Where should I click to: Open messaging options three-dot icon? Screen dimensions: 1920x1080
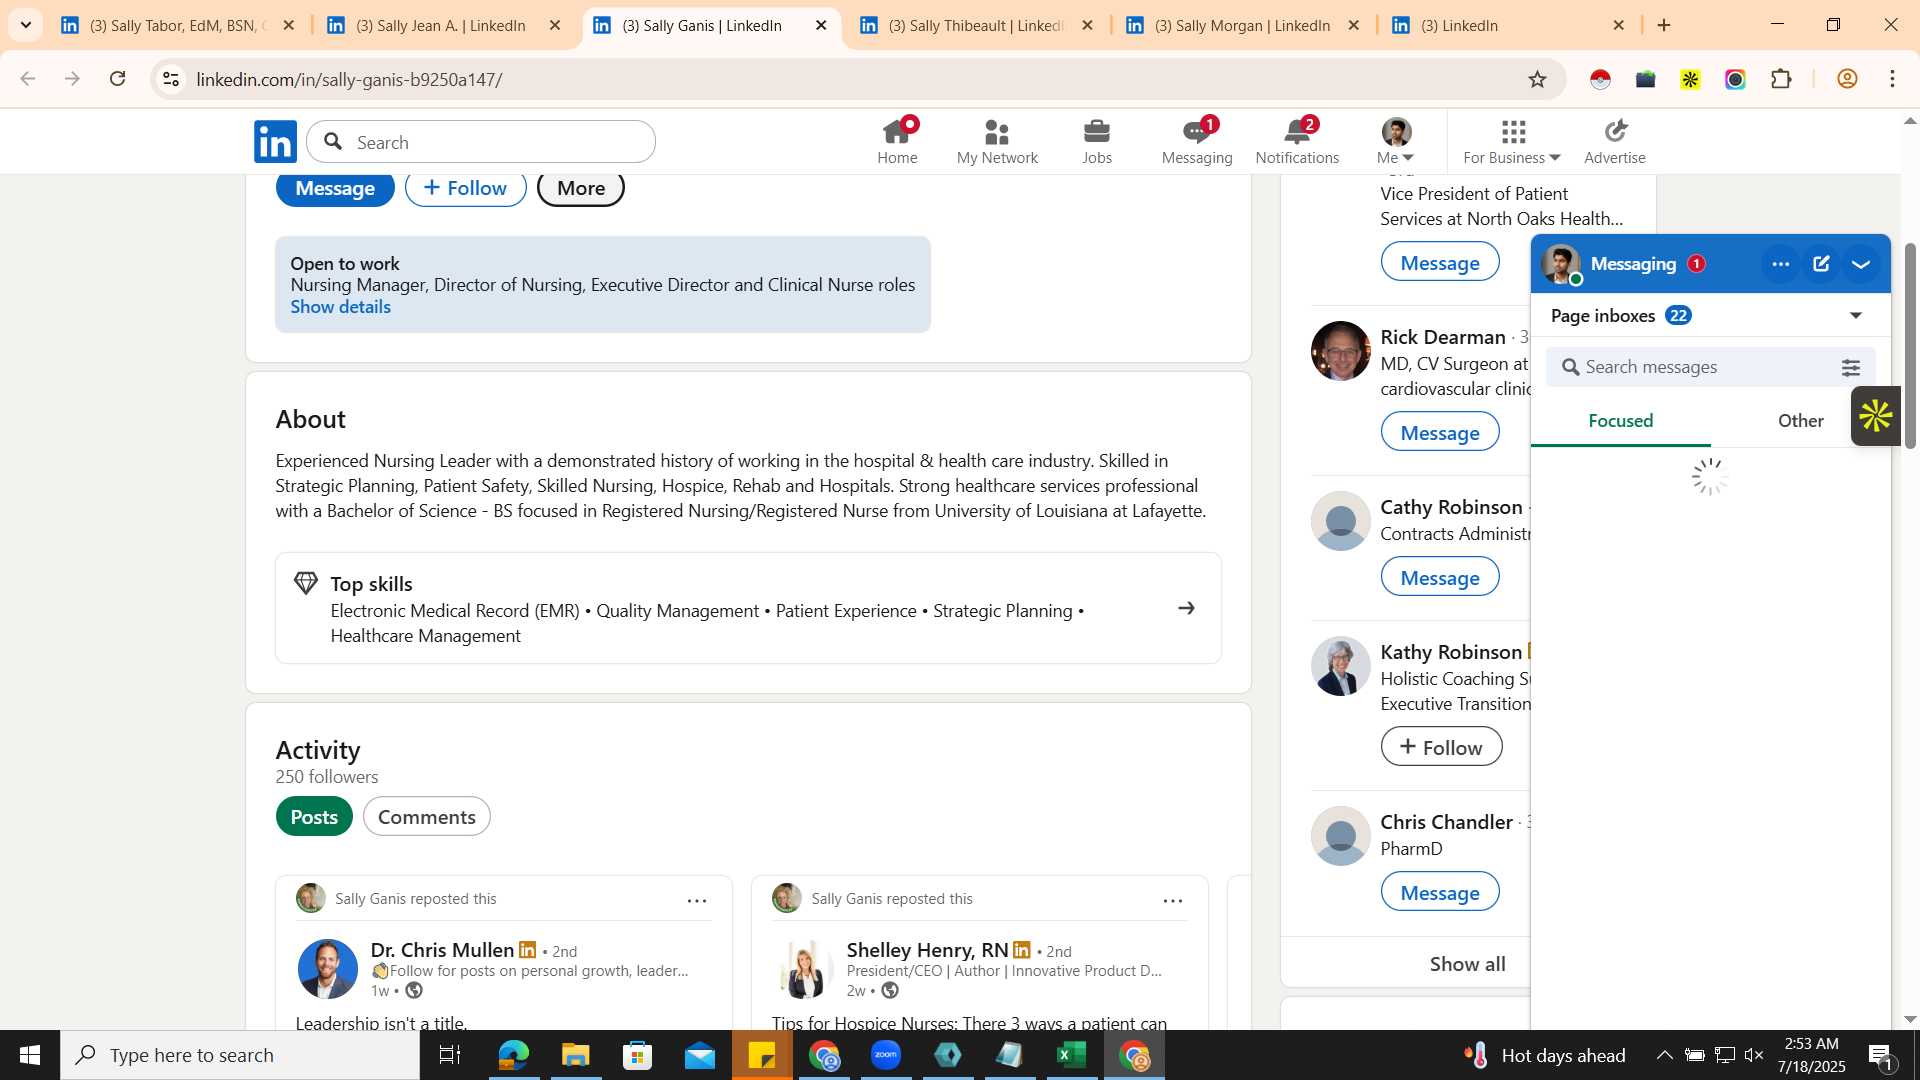[1780, 265]
